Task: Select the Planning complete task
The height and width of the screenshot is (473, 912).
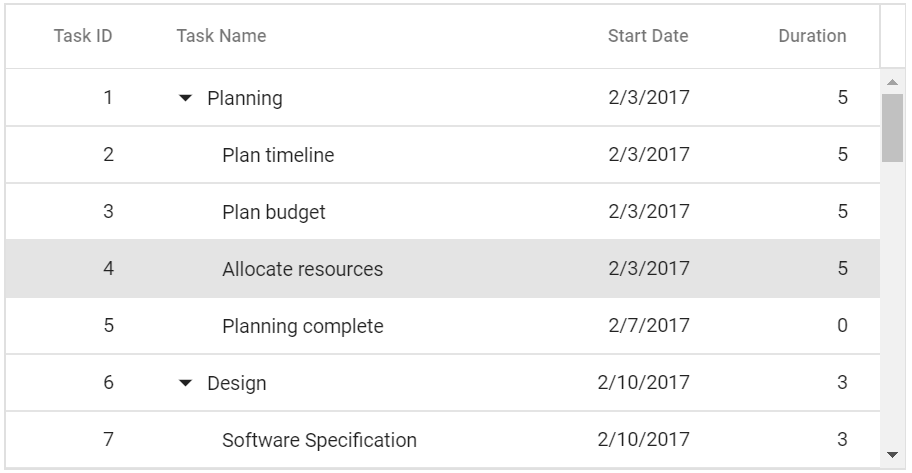Action: pos(302,326)
